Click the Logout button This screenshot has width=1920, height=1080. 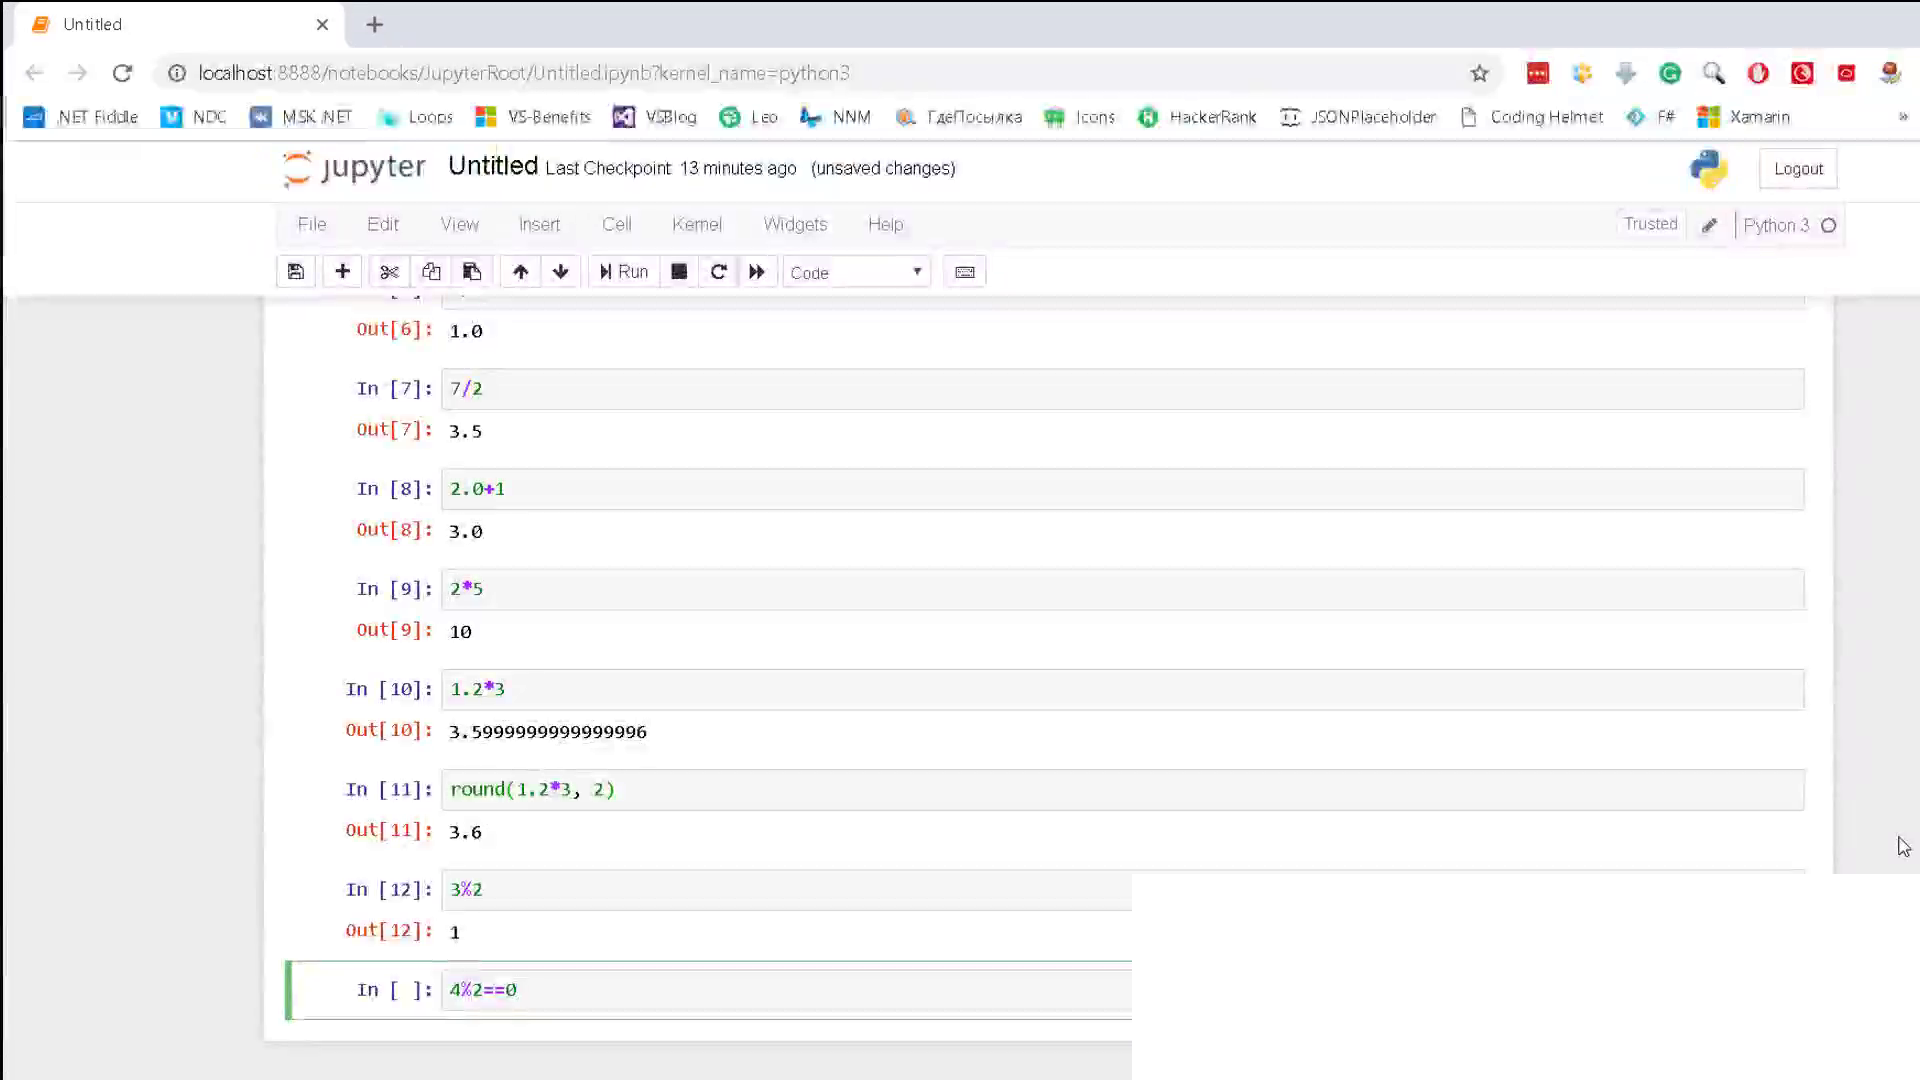tap(1798, 169)
